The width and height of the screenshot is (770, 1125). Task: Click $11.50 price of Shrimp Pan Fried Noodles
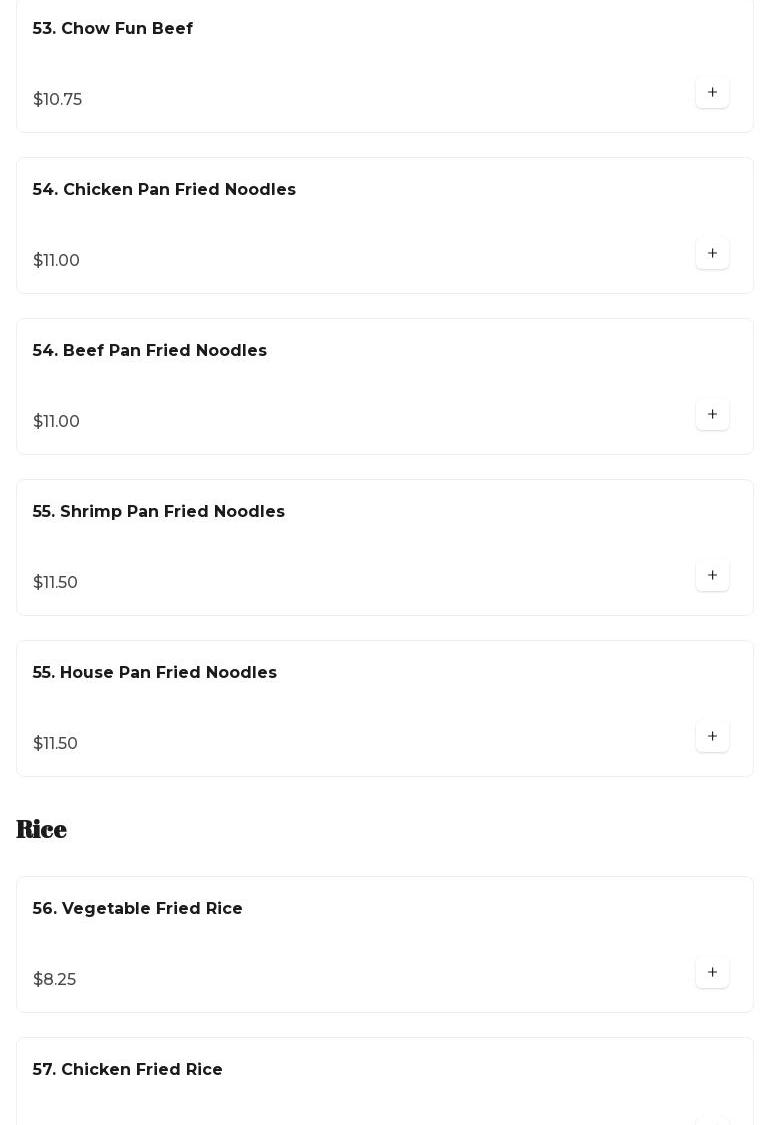pos(56,583)
